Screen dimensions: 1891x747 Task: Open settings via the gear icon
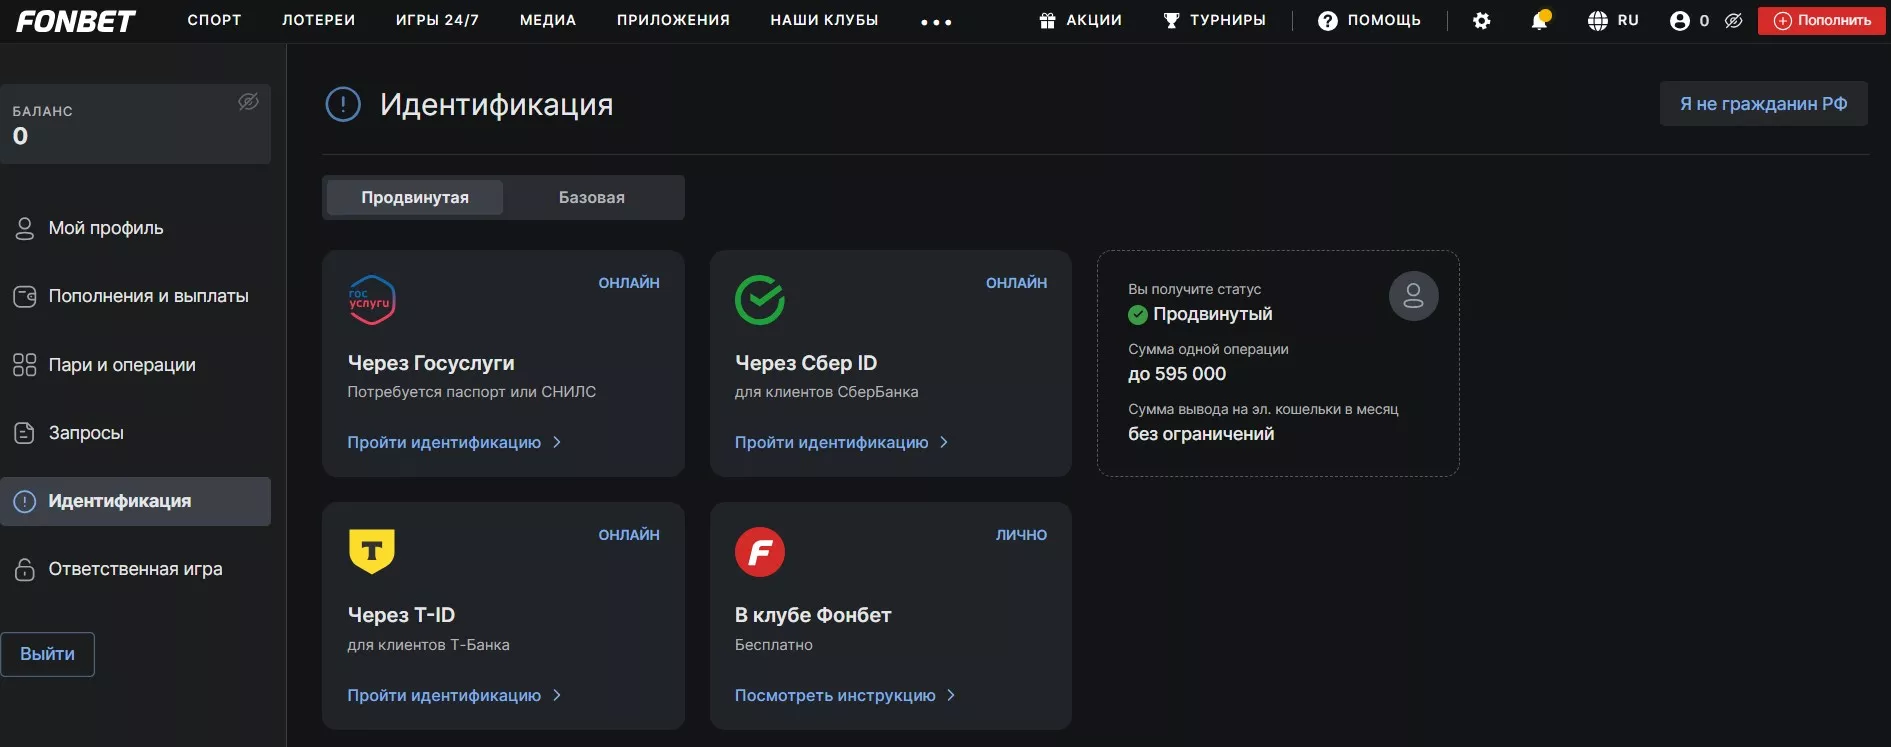point(1481,21)
